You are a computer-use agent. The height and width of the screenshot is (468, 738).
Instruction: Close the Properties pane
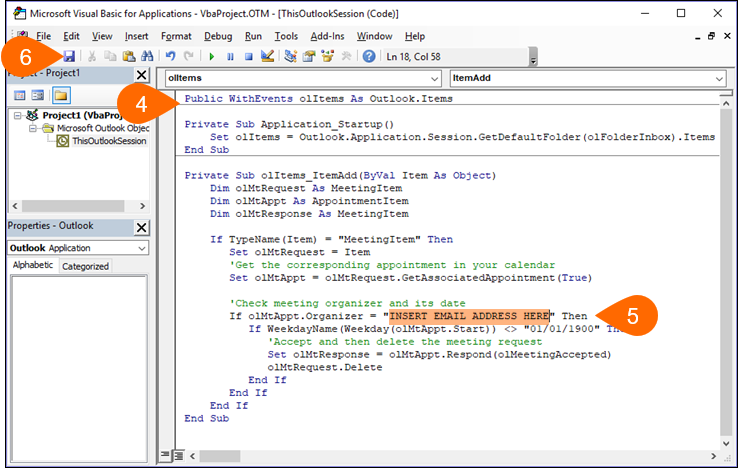point(141,227)
